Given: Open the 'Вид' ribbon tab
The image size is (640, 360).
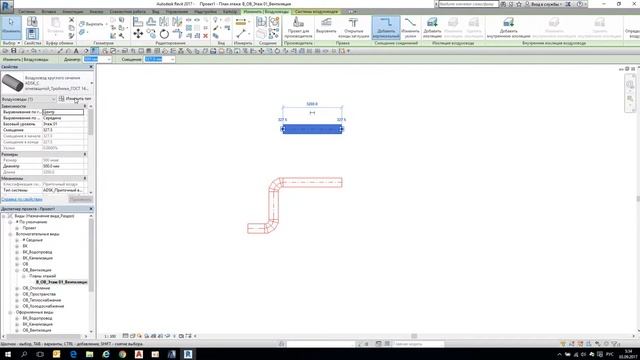Looking at the screenshot, I should point(156,12).
